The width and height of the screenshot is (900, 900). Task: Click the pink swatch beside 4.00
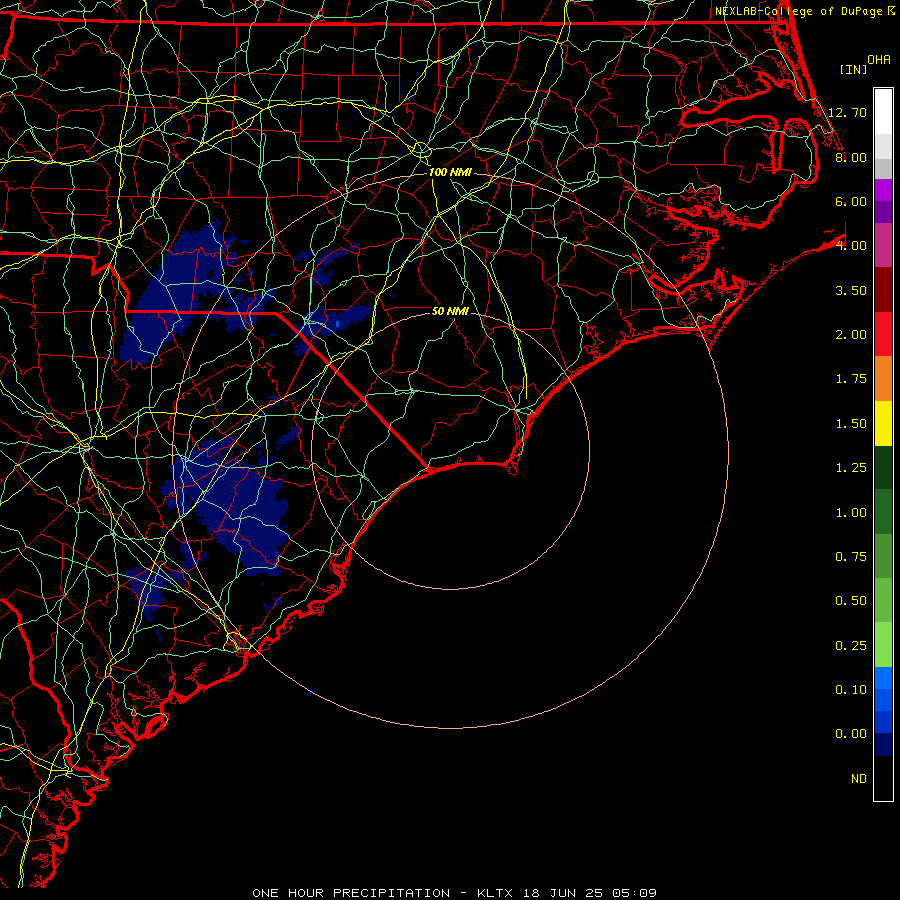point(883,245)
